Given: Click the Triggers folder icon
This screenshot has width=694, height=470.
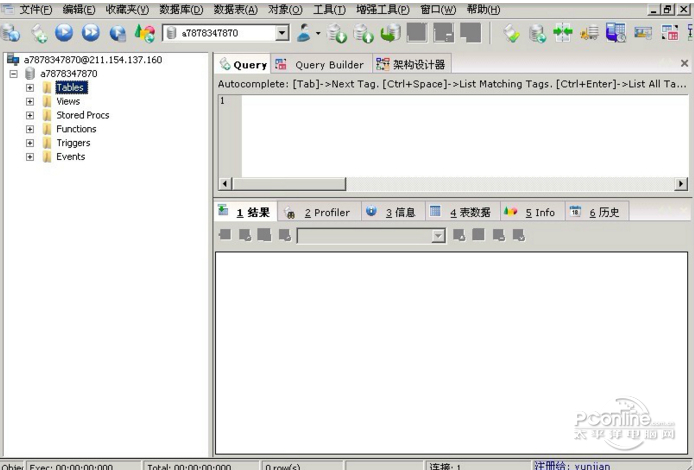Looking at the screenshot, I should 47,143.
